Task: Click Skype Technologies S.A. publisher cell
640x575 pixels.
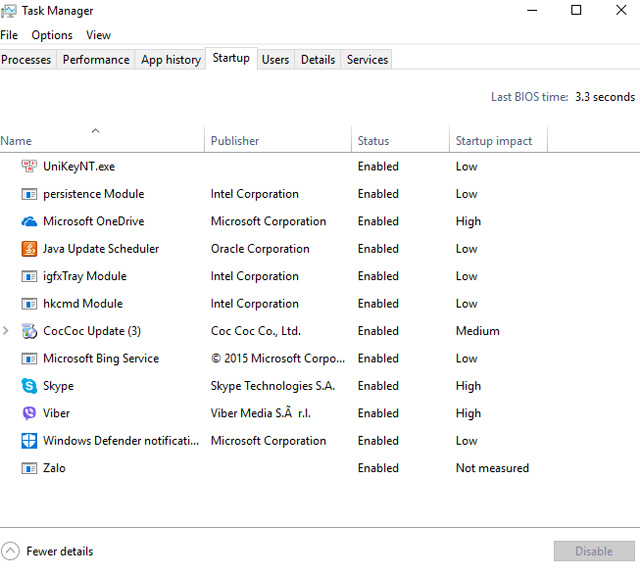Action: tap(273, 386)
